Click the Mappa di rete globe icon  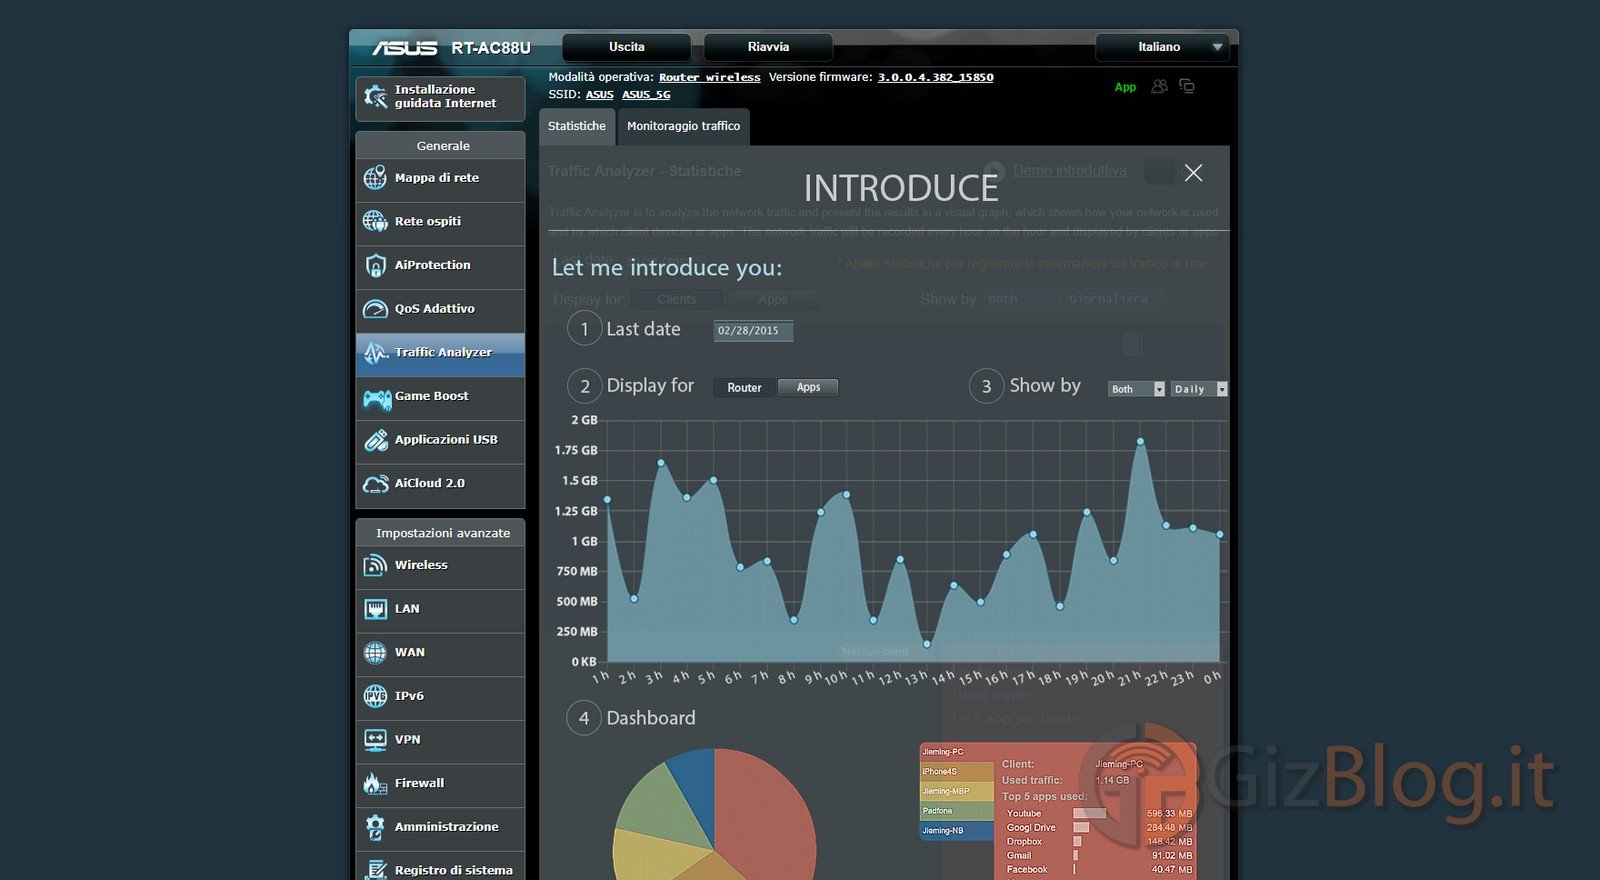point(375,178)
